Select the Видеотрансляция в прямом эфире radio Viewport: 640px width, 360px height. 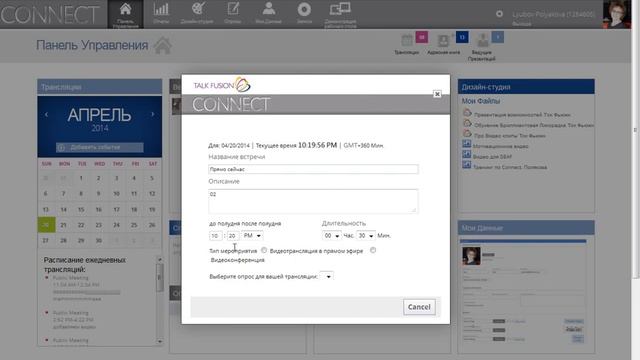tap(264, 250)
